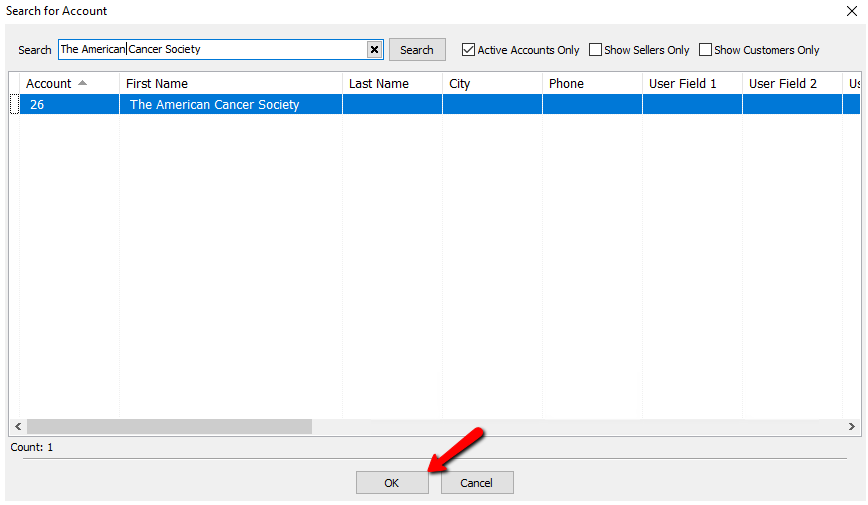The width and height of the screenshot is (868, 505).
Task: Sort by the Last Name column header
Action: coord(392,84)
